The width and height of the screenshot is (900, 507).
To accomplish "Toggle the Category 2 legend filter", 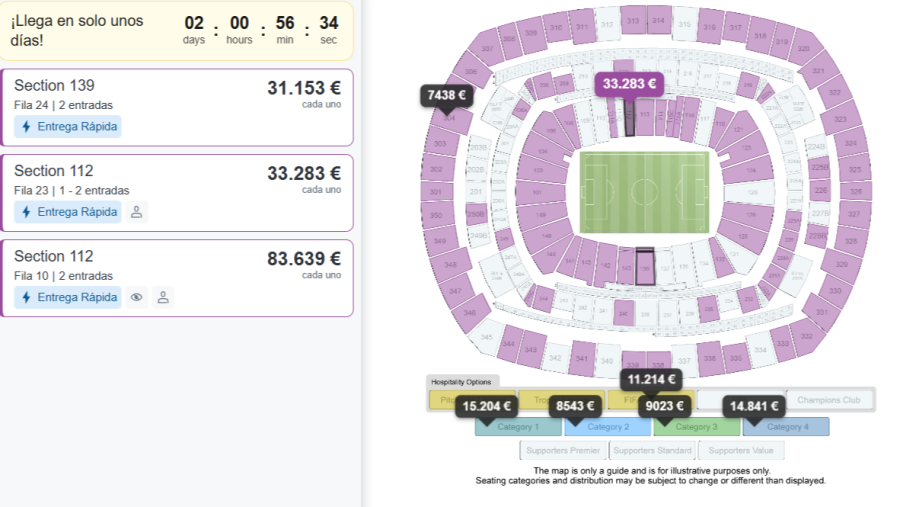I will click(608, 427).
